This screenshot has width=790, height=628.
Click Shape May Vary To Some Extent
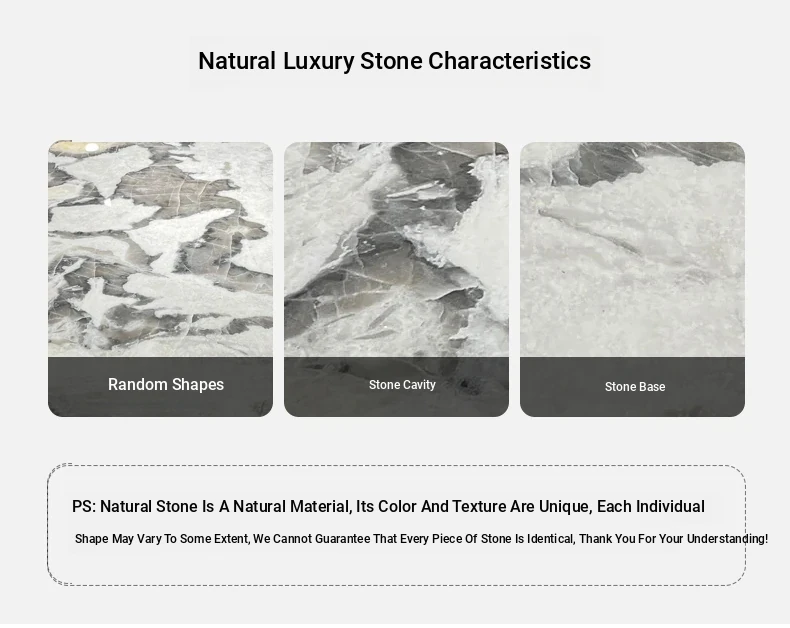[x=162, y=539]
